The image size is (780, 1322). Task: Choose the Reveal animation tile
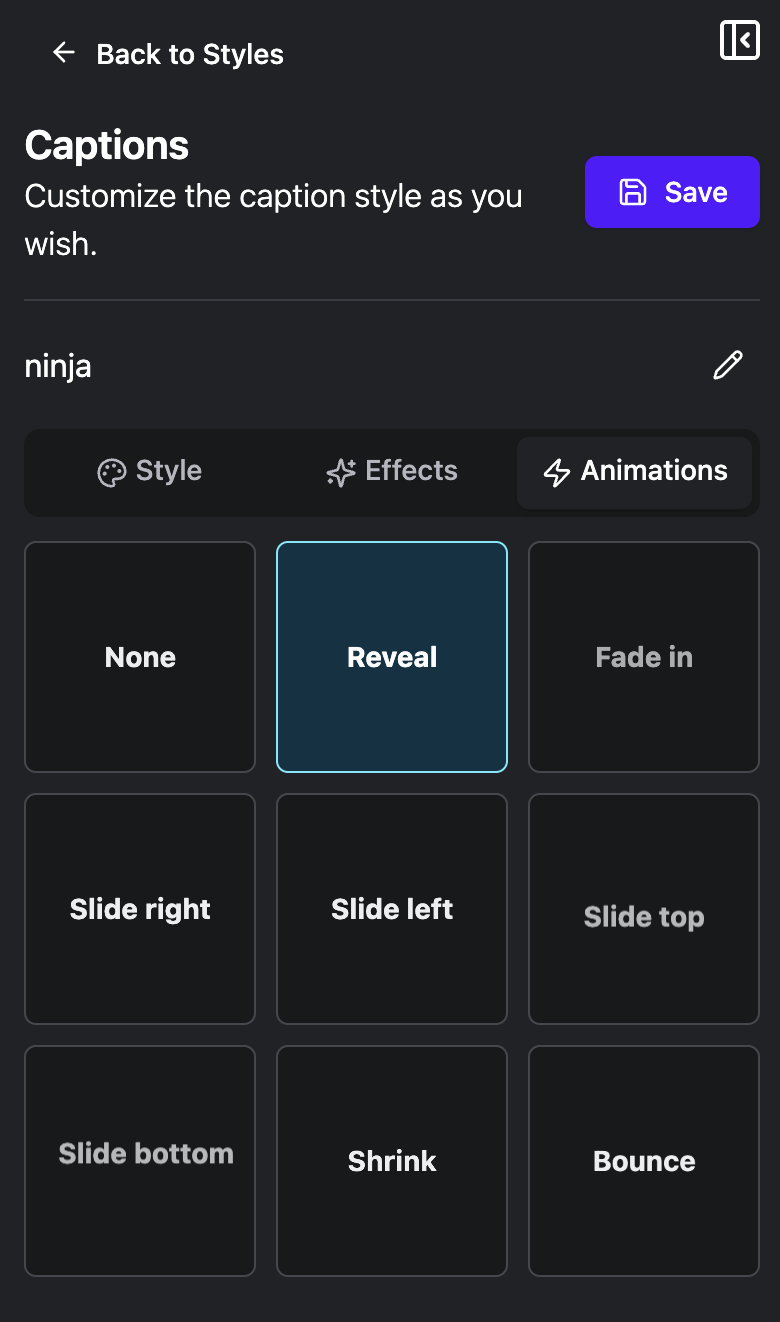392,657
